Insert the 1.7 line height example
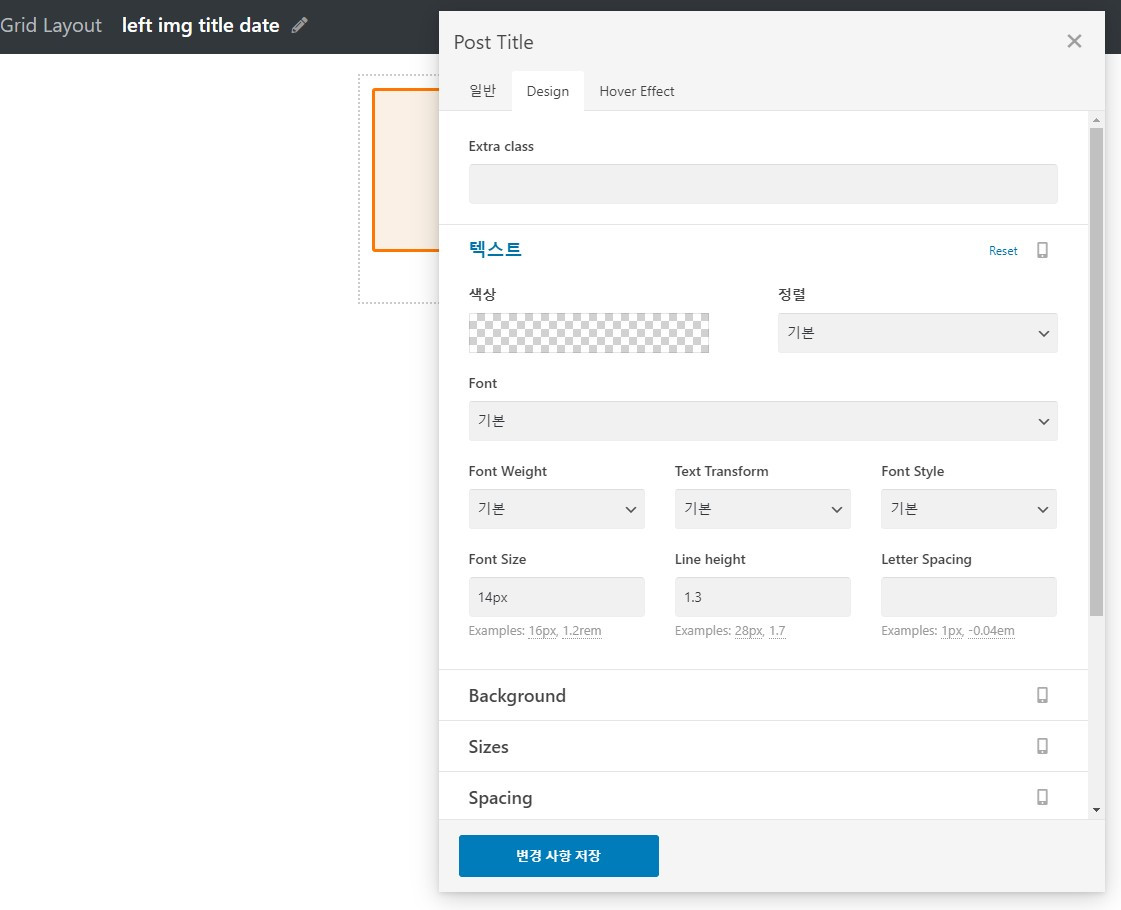Image resolution: width=1121 pixels, height=910 pixels. coord(777,630)
